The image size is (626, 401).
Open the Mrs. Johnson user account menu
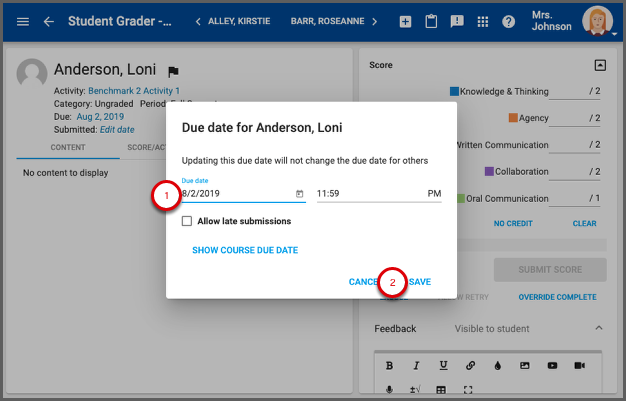(x=598, y=21)
